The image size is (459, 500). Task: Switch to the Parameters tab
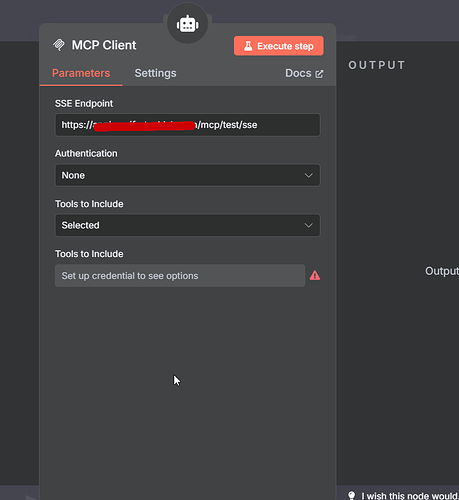pyautogui.click(x=81, y=73)
